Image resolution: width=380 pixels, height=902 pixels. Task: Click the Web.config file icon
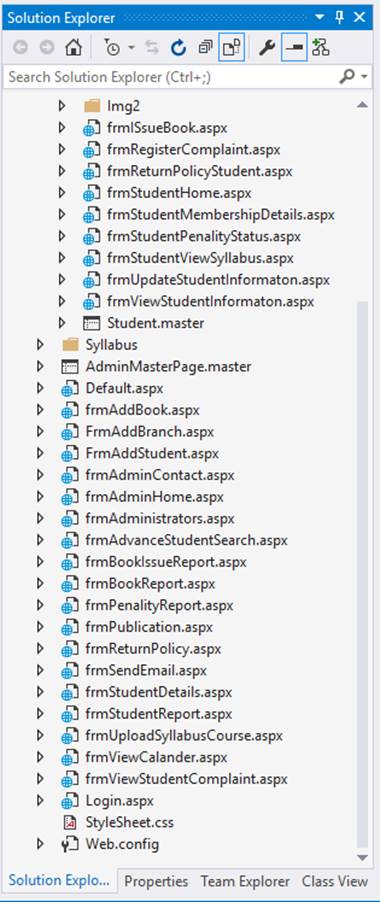(70, 844)
